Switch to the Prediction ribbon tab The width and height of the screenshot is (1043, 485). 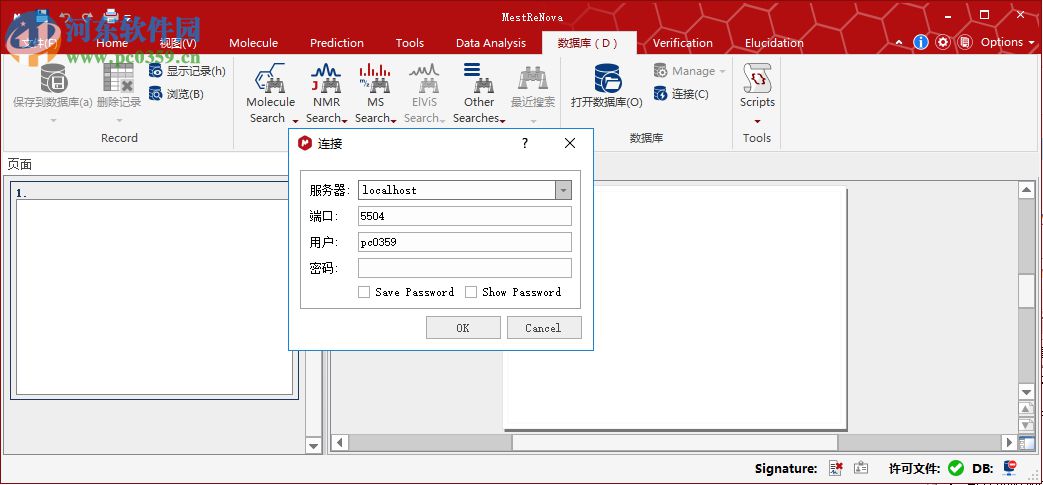pos(337,43)
